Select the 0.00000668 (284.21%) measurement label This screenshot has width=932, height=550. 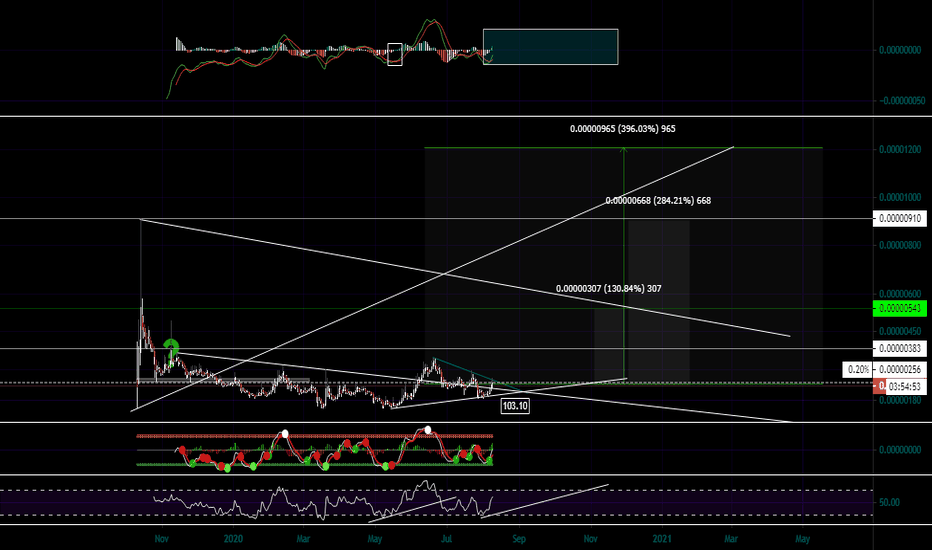coord(658,200)
